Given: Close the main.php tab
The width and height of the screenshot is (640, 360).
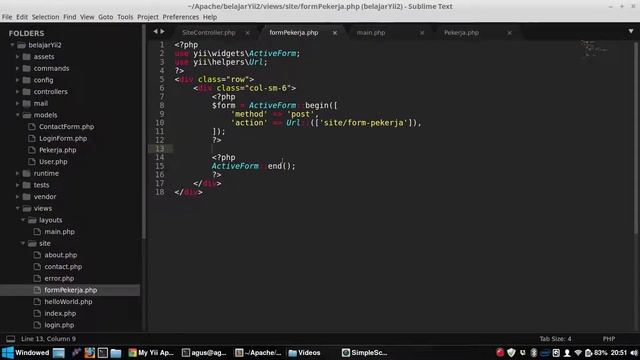Looking at the screenshot, I should click(x=422, y=33).
